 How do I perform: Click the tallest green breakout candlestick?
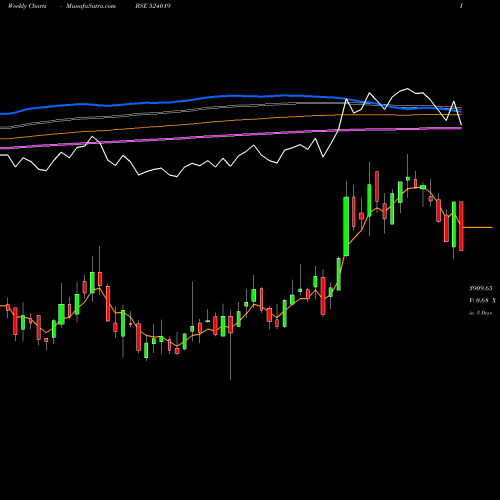pyautogui.click(x=346, y=226)
